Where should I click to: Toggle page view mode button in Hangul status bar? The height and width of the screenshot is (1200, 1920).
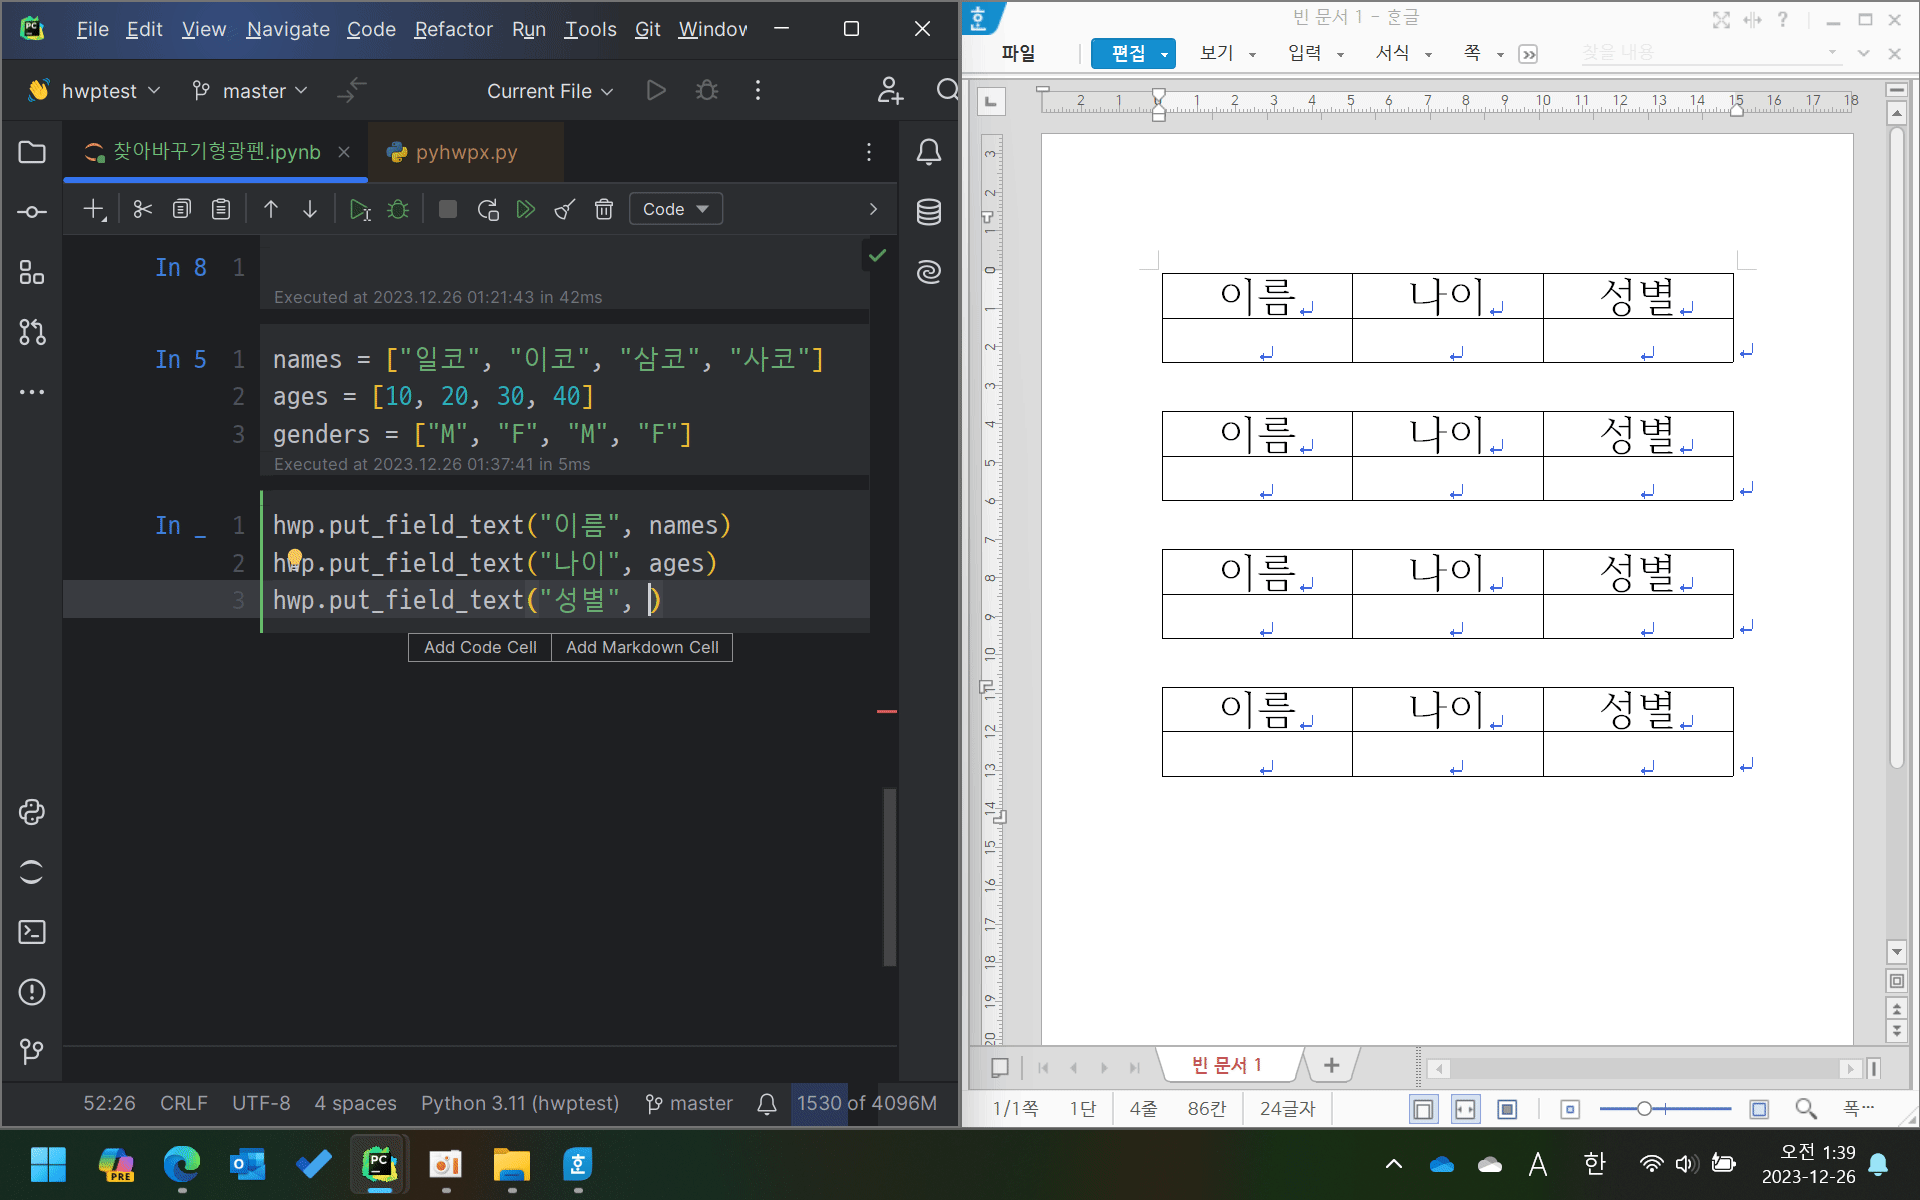click(1423, 1109)
